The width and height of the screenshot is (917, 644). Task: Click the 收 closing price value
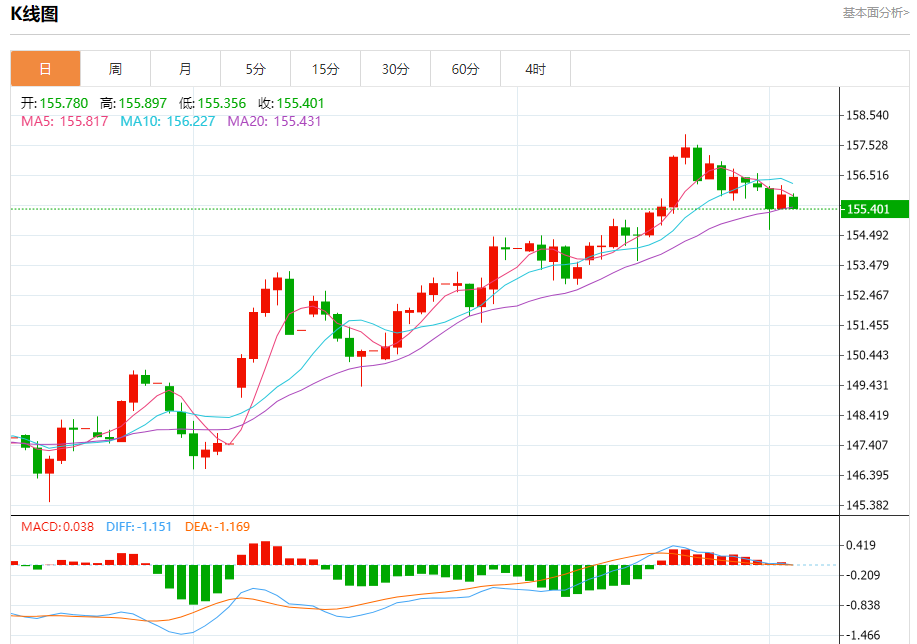(299, 103)
